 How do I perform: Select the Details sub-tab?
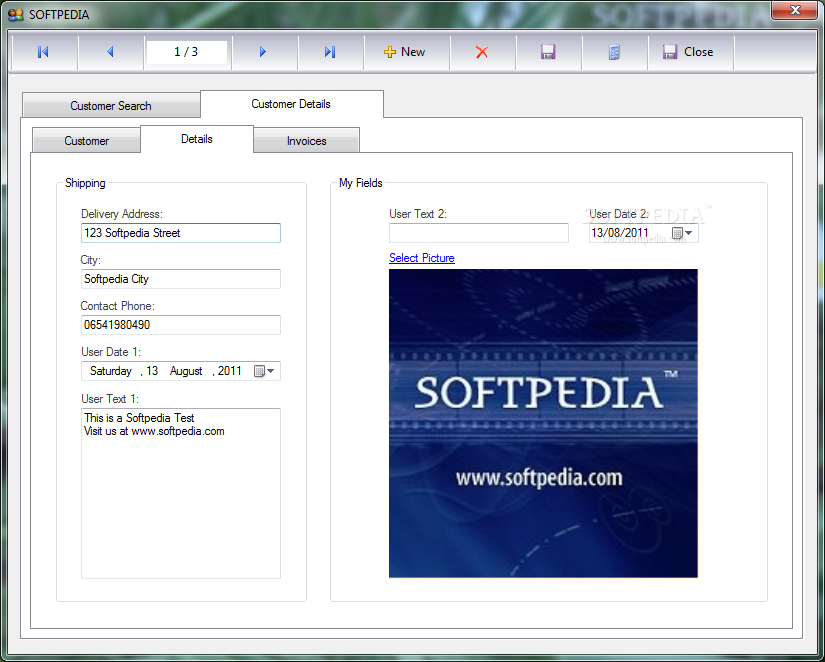click(x=197, y=139)
